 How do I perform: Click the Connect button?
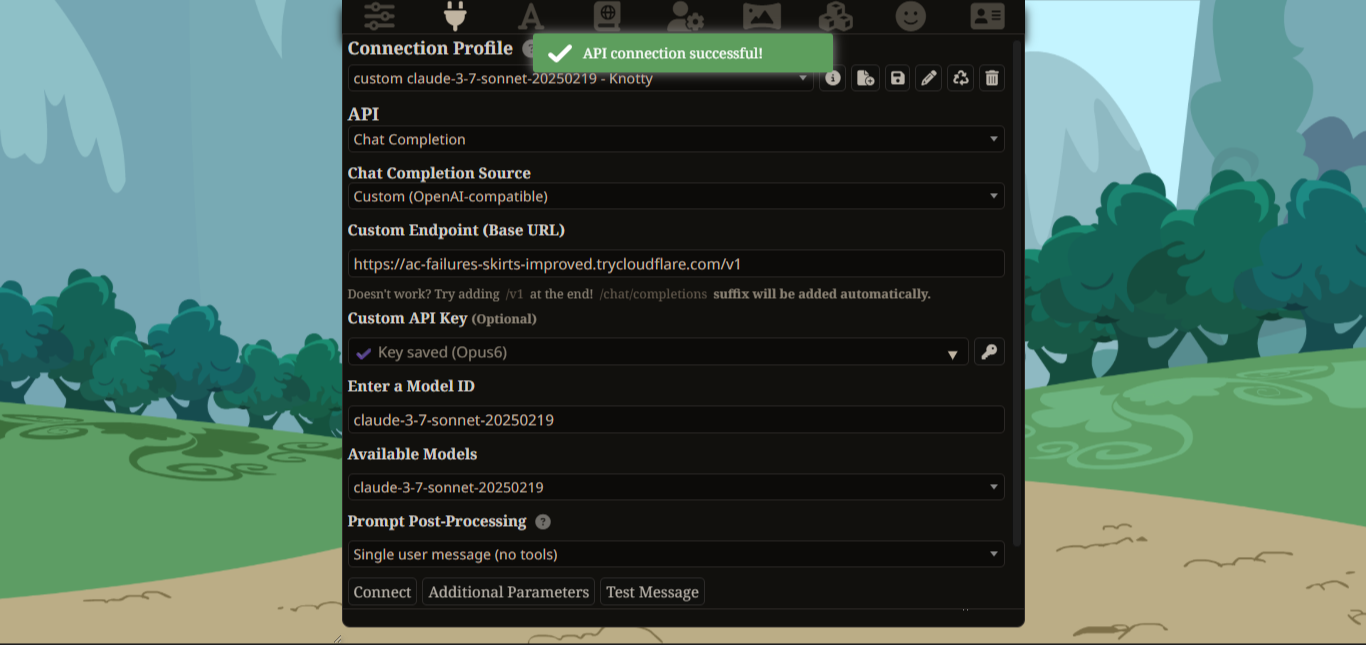[x=382, y=592]
